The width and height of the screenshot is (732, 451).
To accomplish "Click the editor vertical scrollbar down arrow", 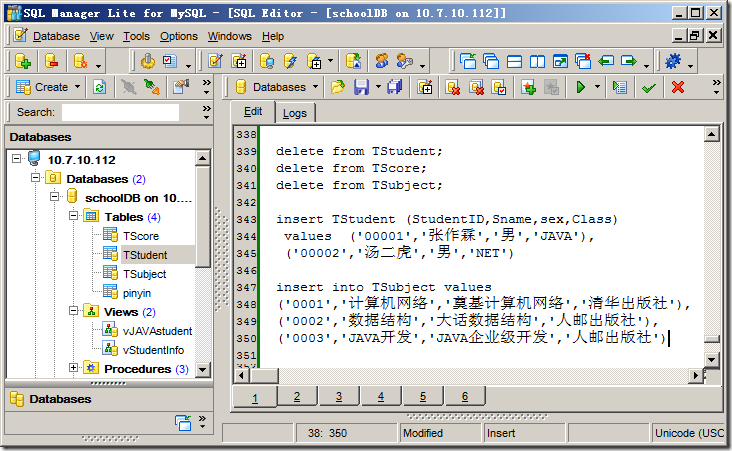I will pos(711,359).
